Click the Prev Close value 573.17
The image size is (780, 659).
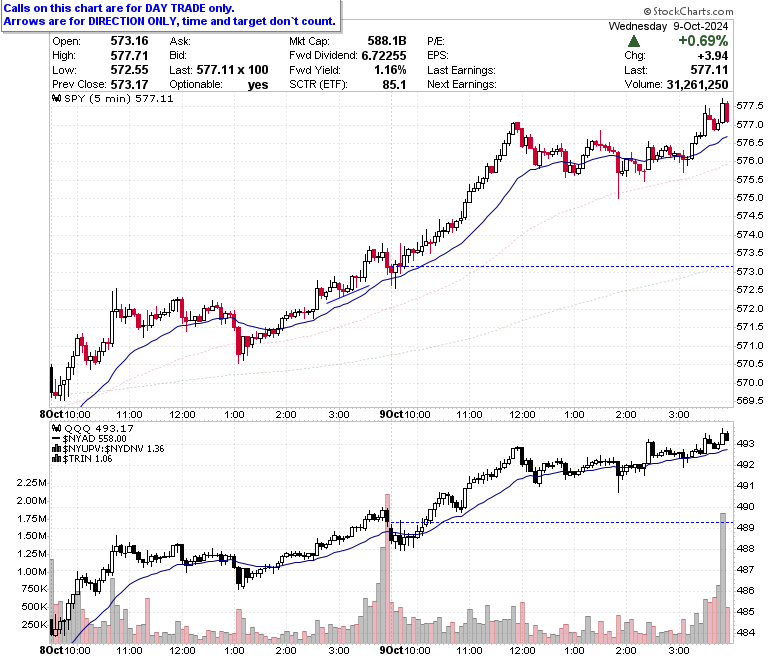click(x=129, y=85)
